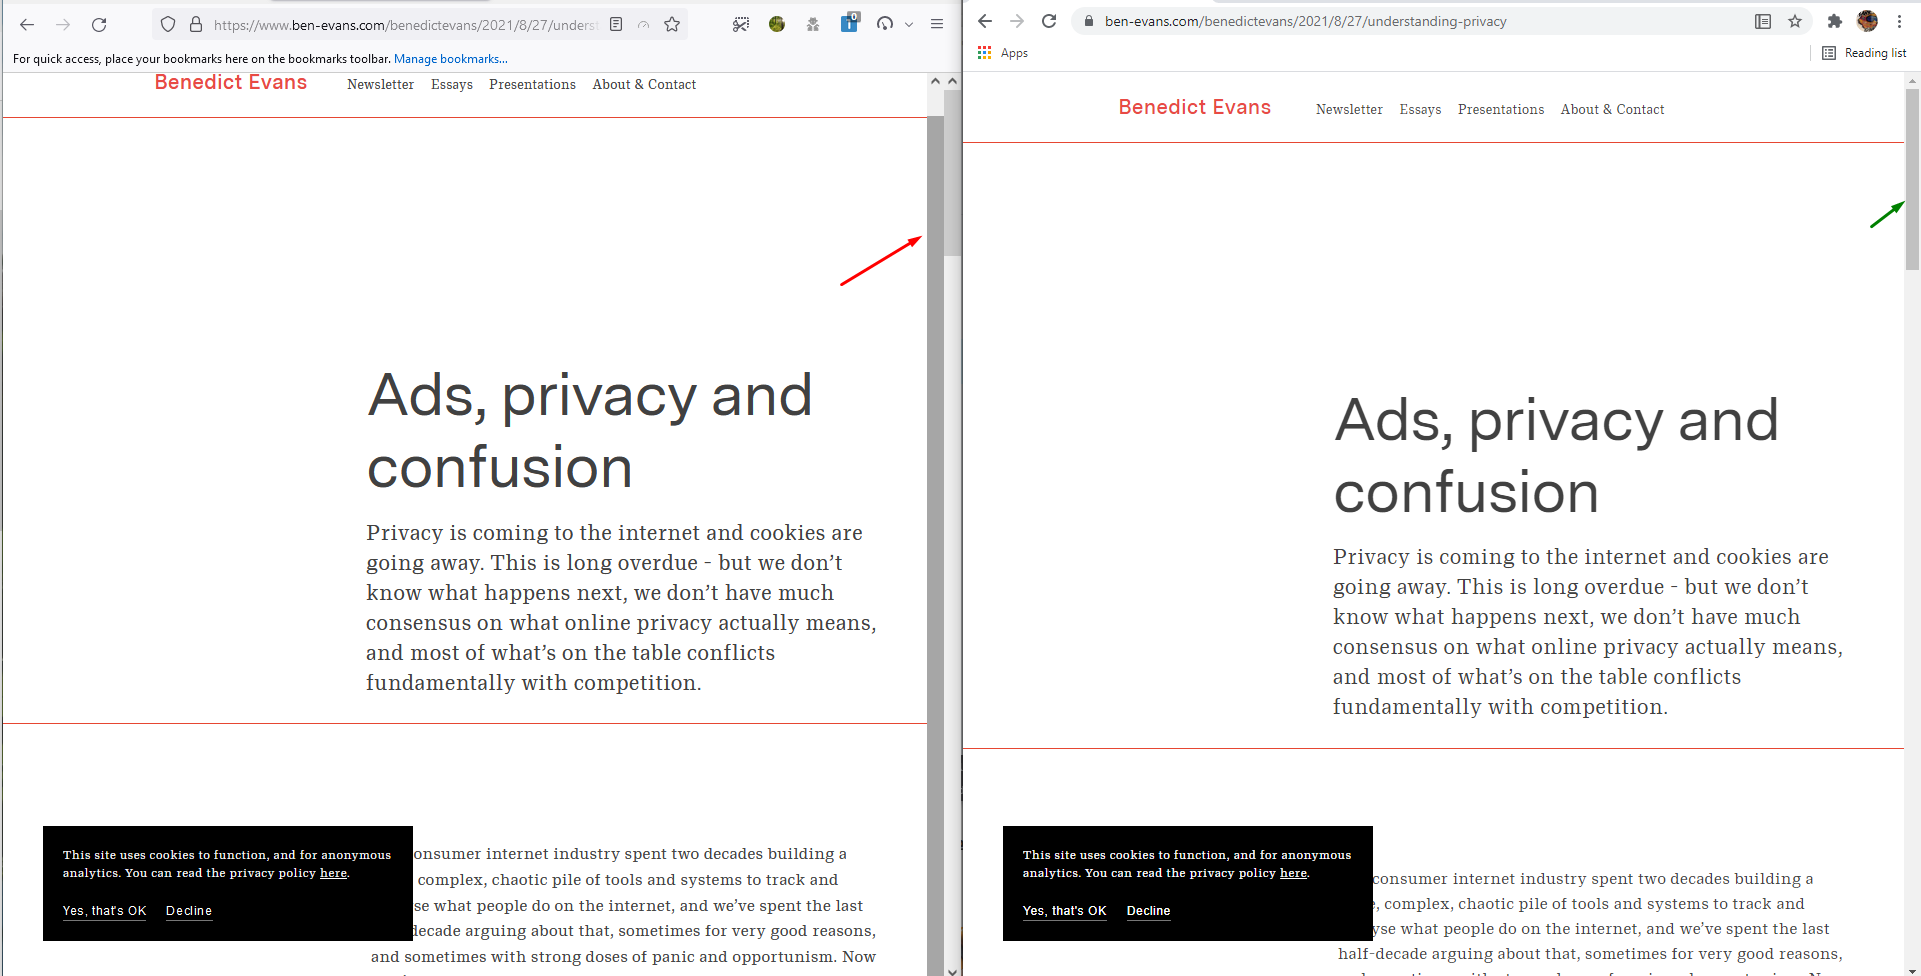
Task: Bookmark the page with Chrome's star icon
Action: click(x=1794, y=21)
